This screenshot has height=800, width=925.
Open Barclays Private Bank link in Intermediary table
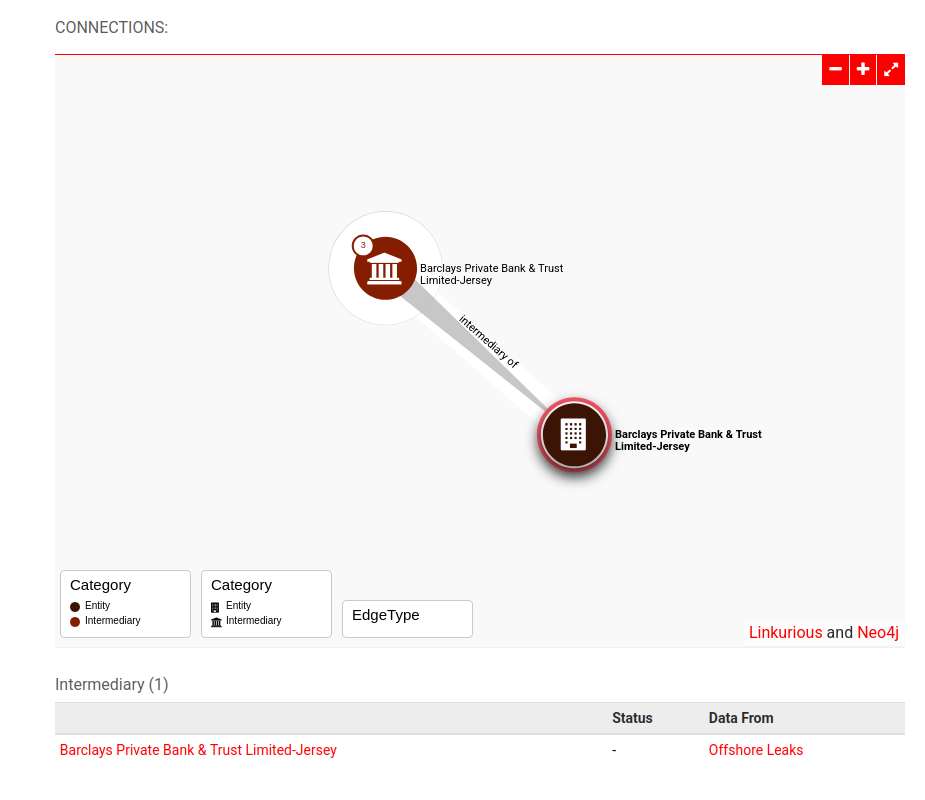198,750
